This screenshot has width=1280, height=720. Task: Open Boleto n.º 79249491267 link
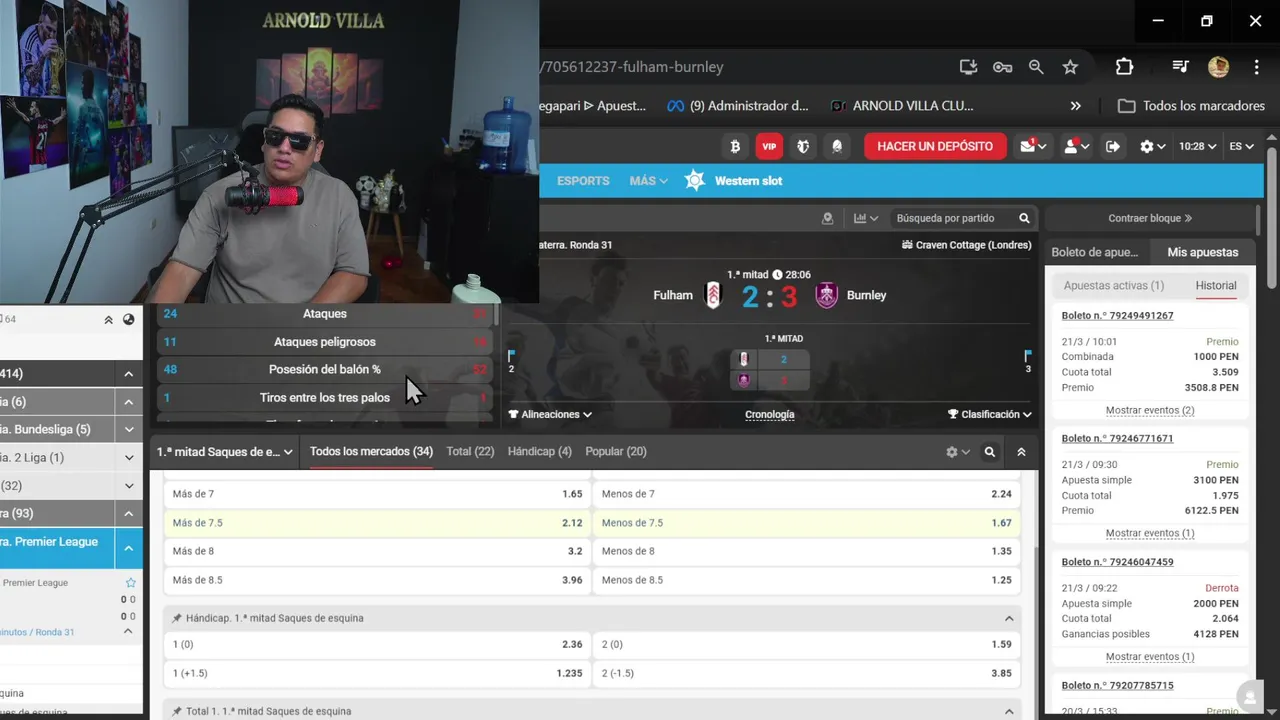1117,315
